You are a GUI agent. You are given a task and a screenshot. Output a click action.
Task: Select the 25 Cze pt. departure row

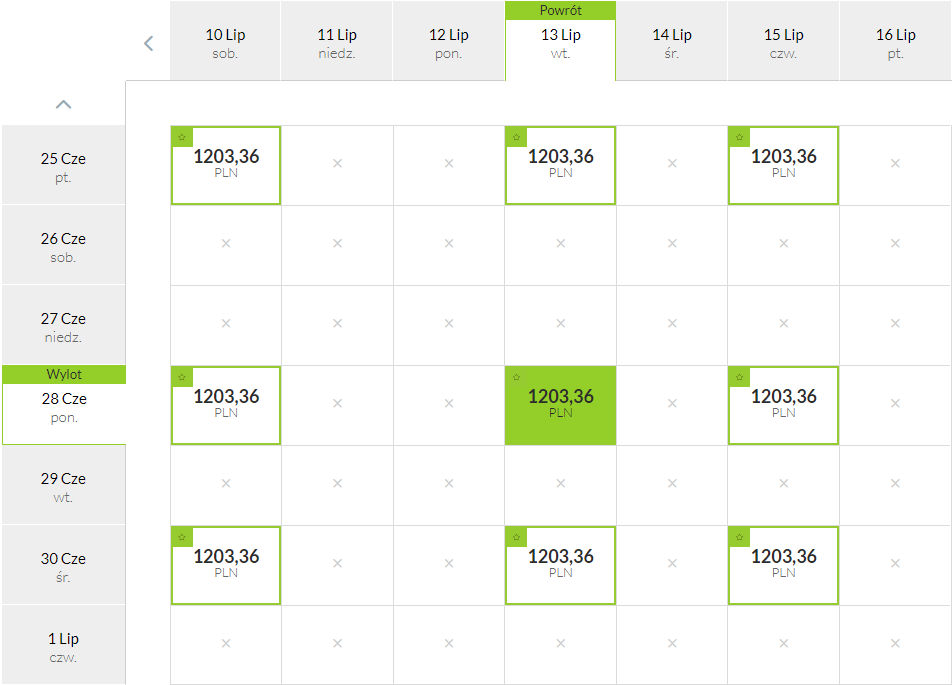tap(64, 165)
